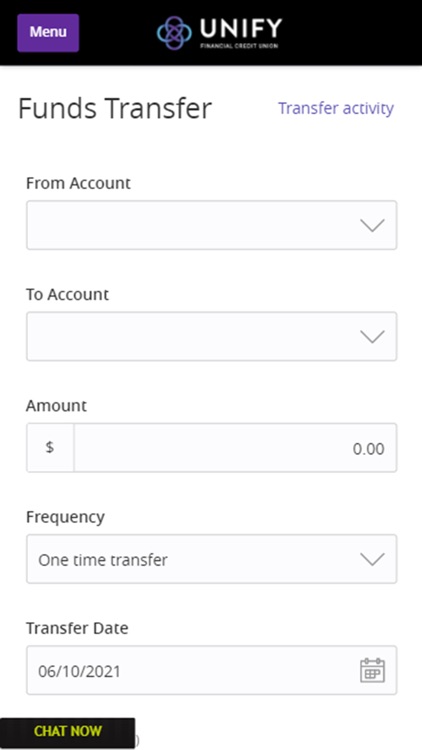Screen dimensions: 422x750
Task: Open the calendar picker icon
Action: 372,670
